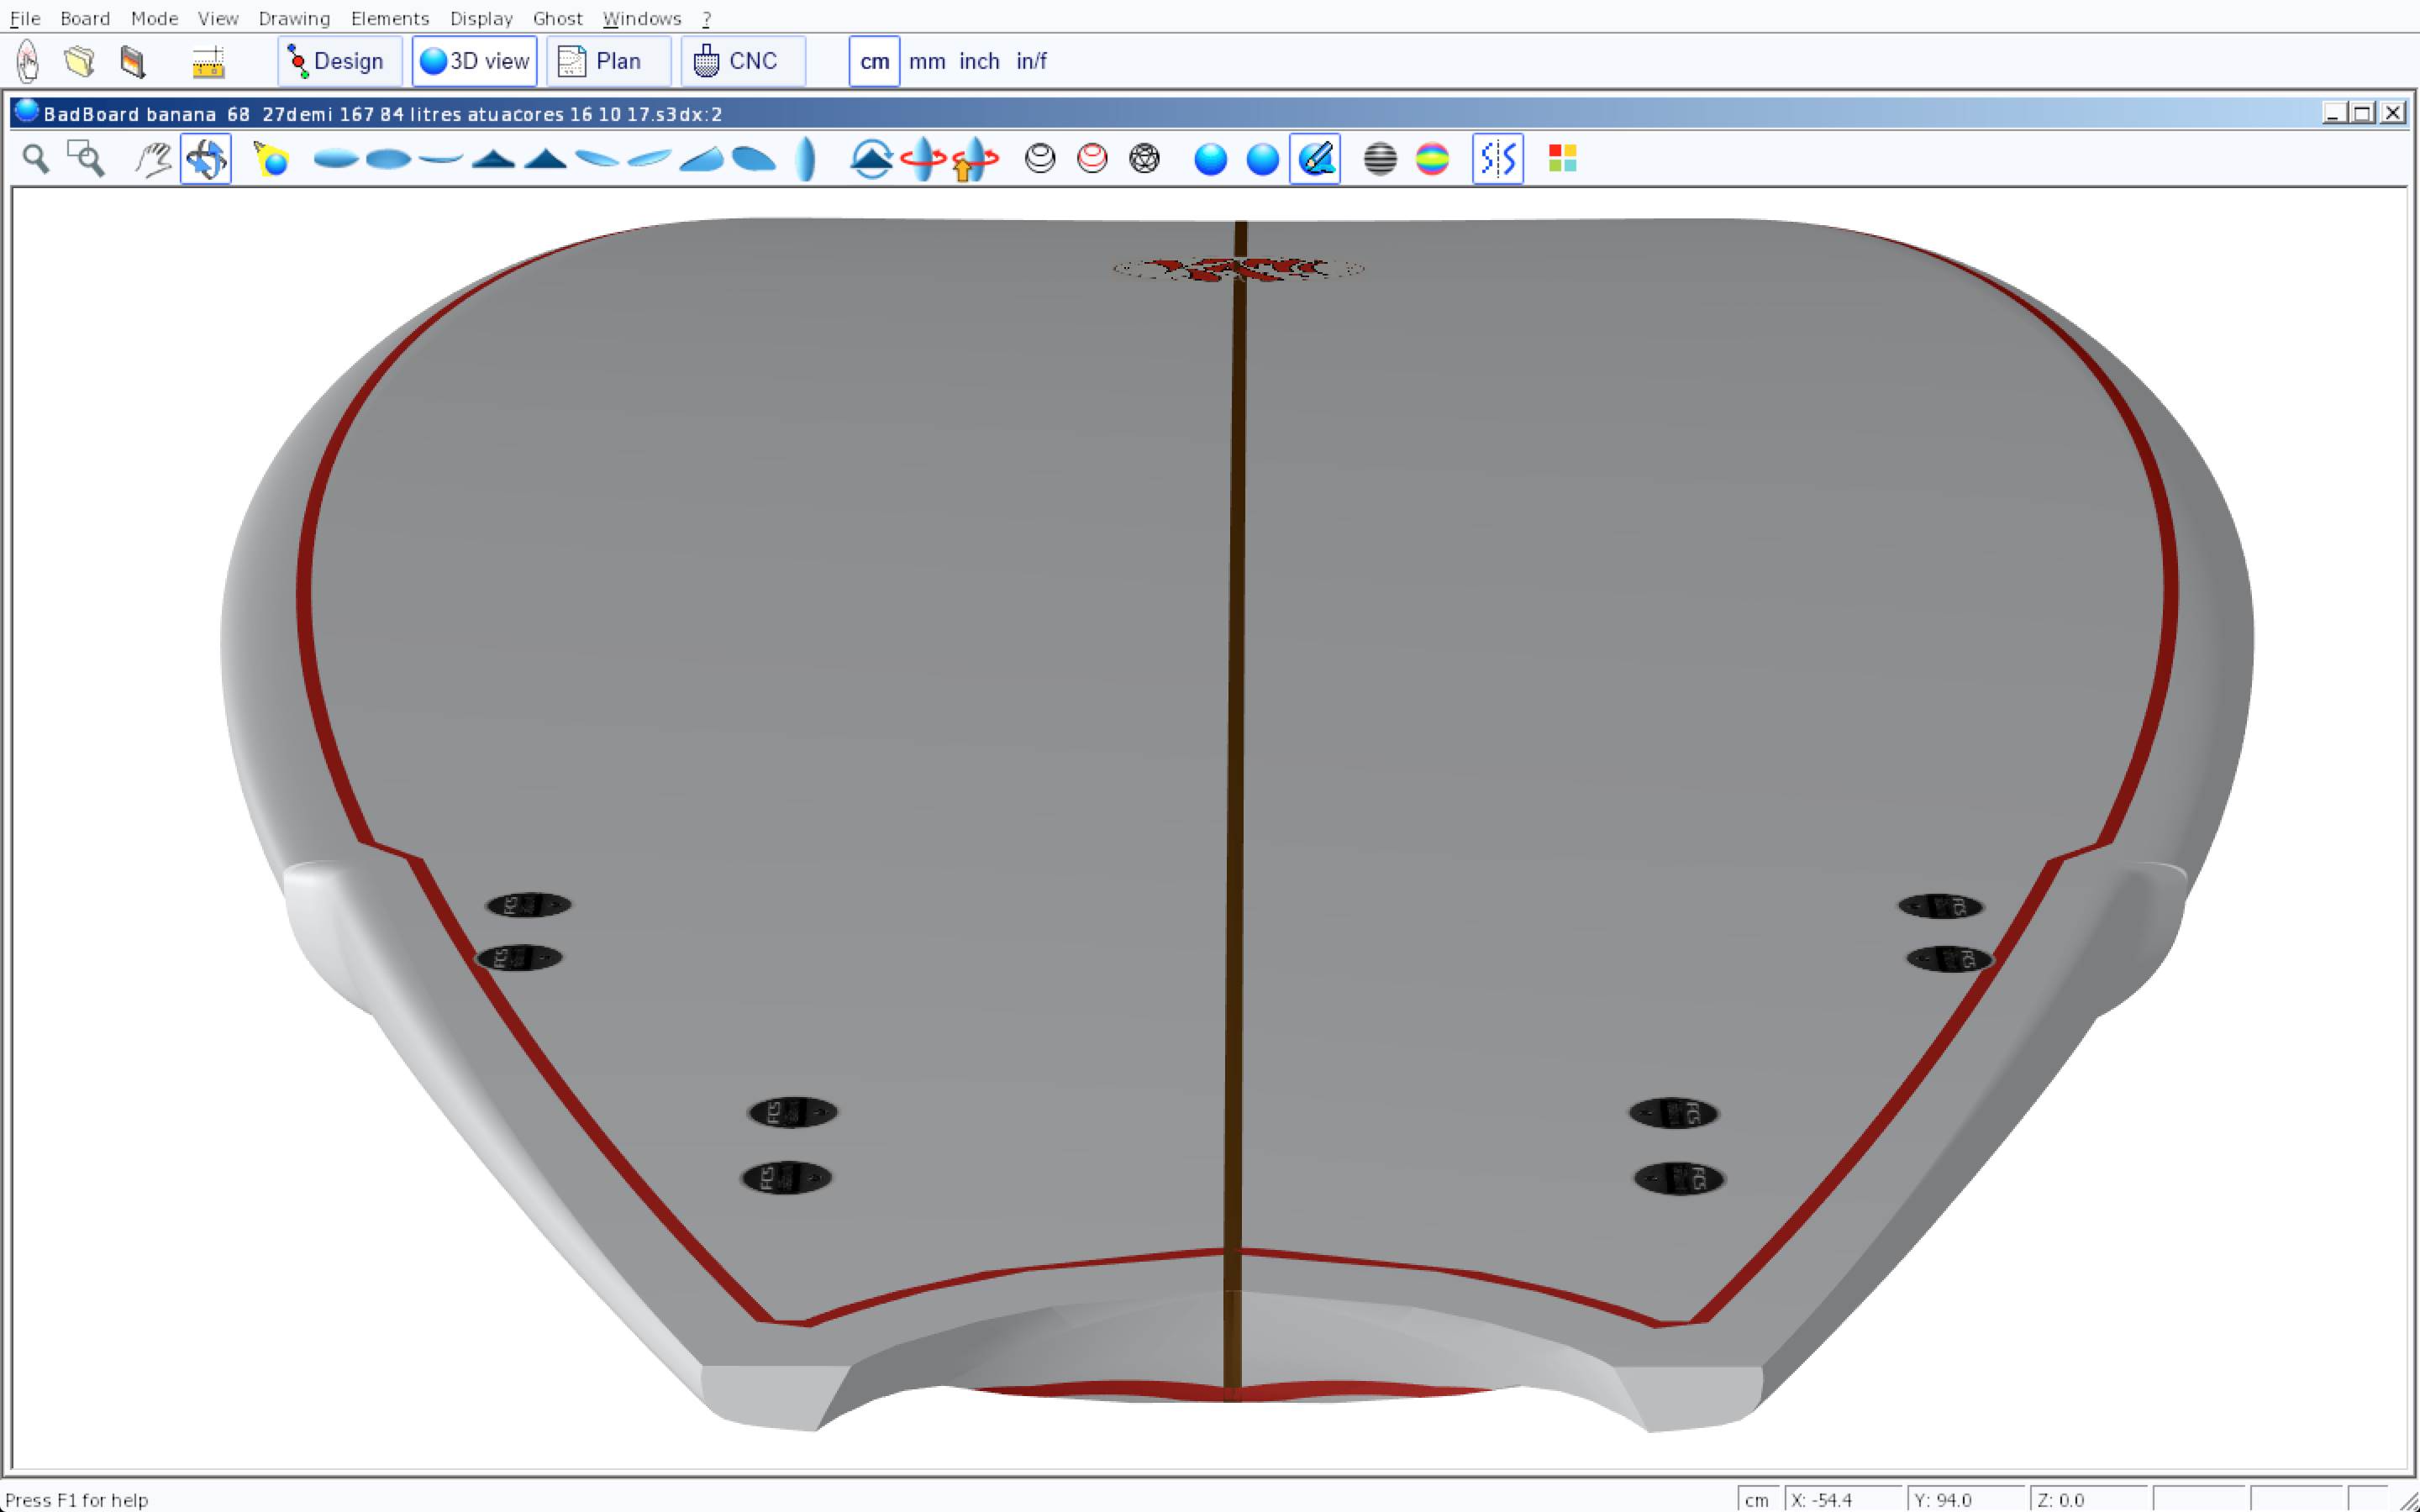Screen dimensions: 2420x1512
Task: Toggle the 3D rotate view tool
Action: pos(206,159)
